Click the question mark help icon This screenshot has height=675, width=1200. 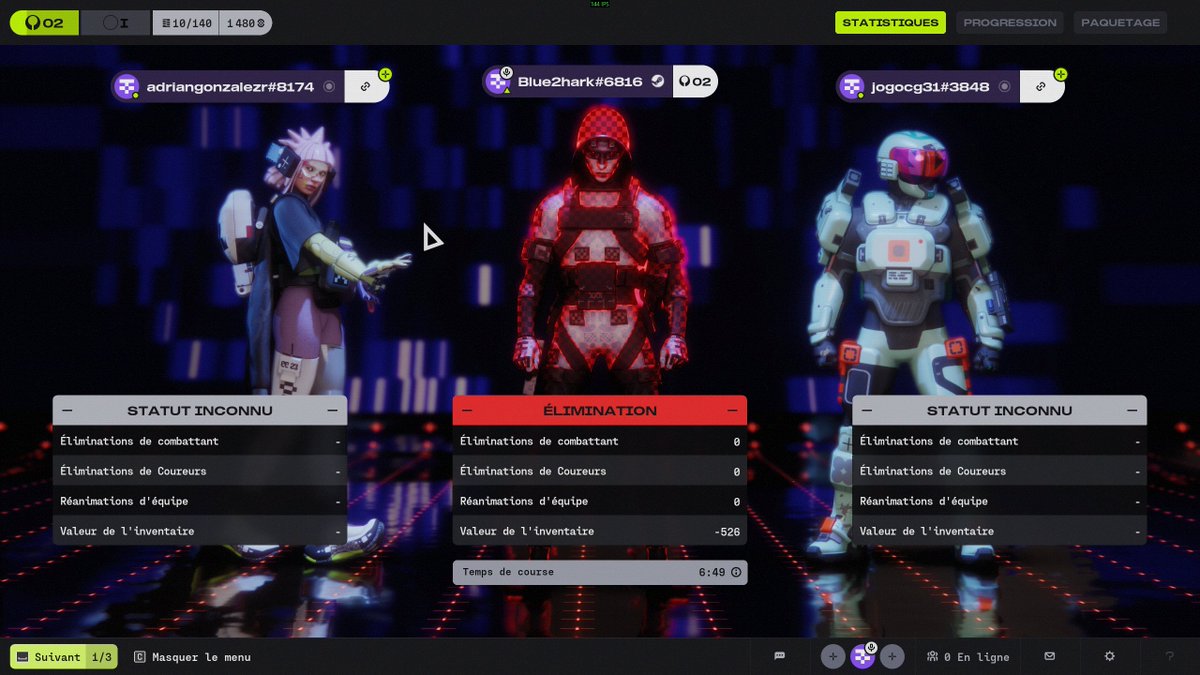1170,656
